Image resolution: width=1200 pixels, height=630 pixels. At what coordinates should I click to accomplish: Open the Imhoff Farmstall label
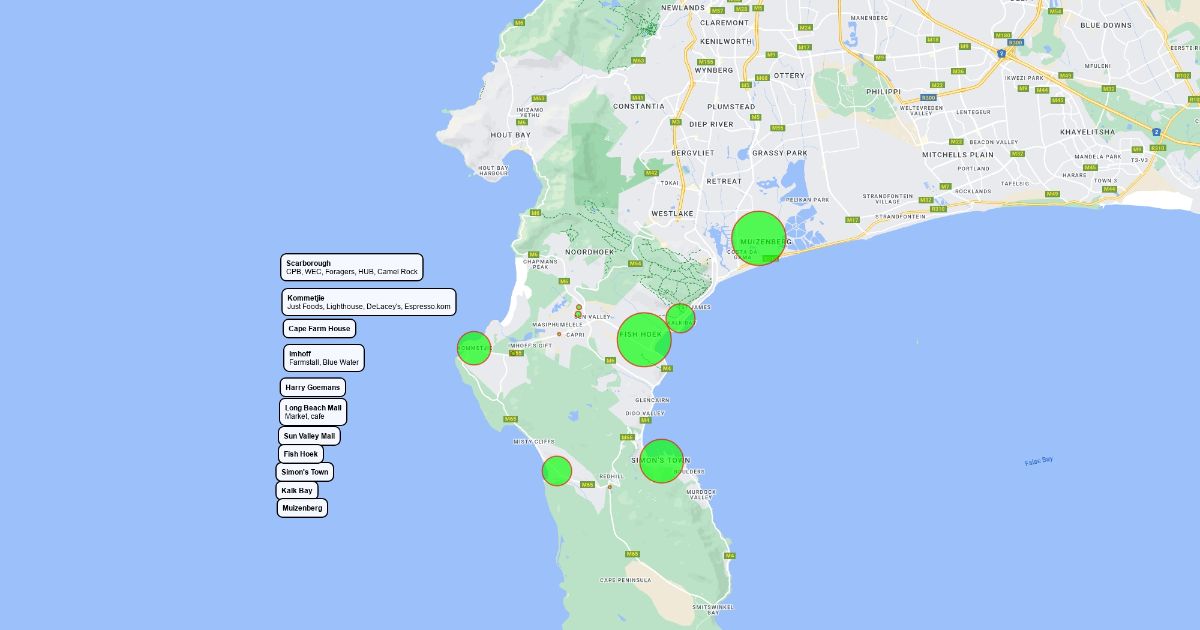[324, 358]
